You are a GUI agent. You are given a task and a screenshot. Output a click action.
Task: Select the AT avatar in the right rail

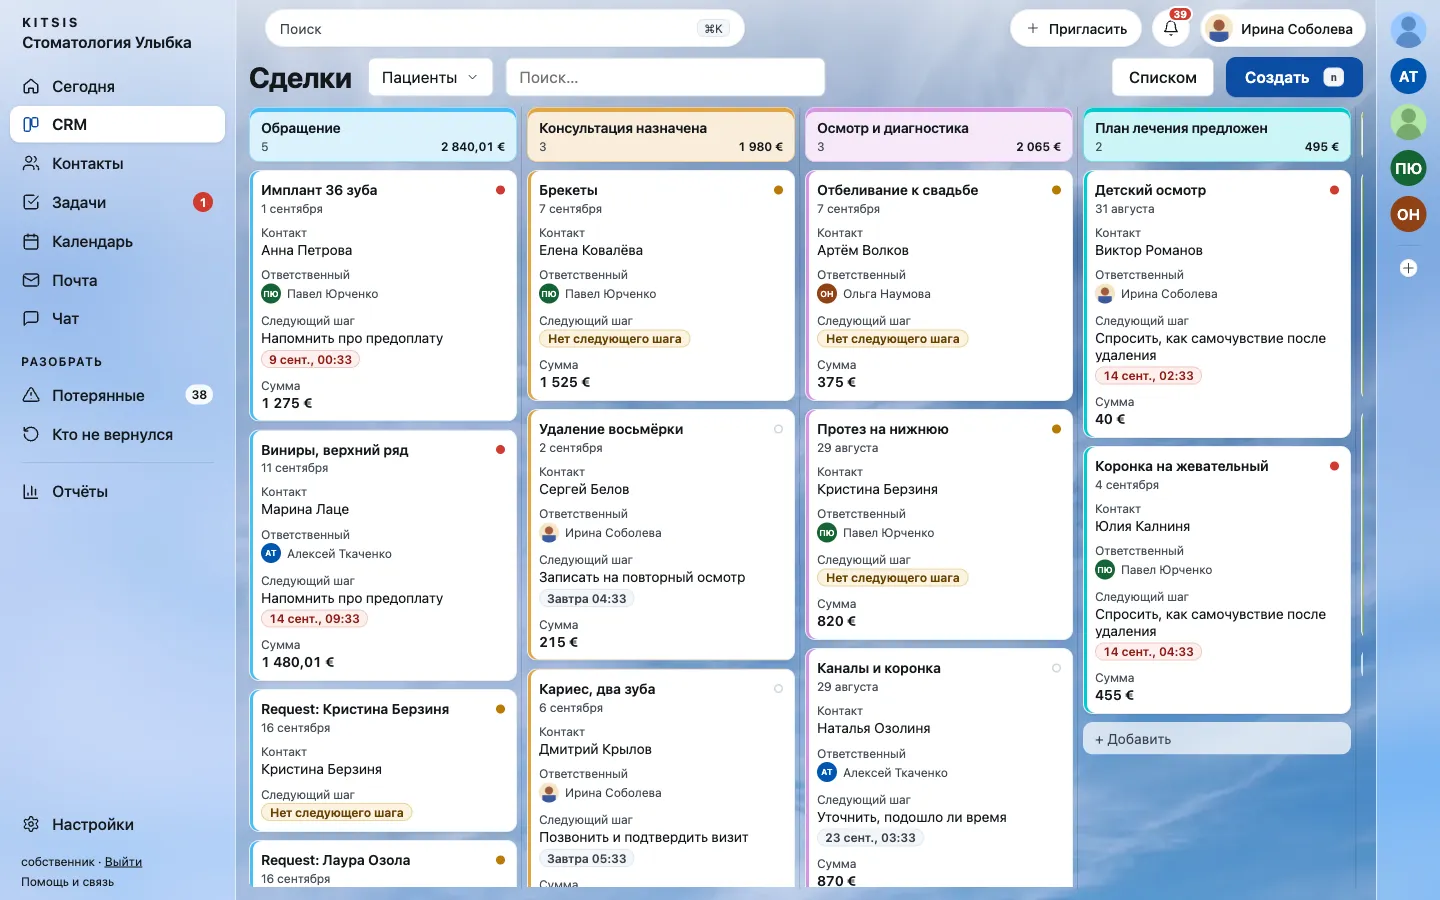coord(1408,76)
